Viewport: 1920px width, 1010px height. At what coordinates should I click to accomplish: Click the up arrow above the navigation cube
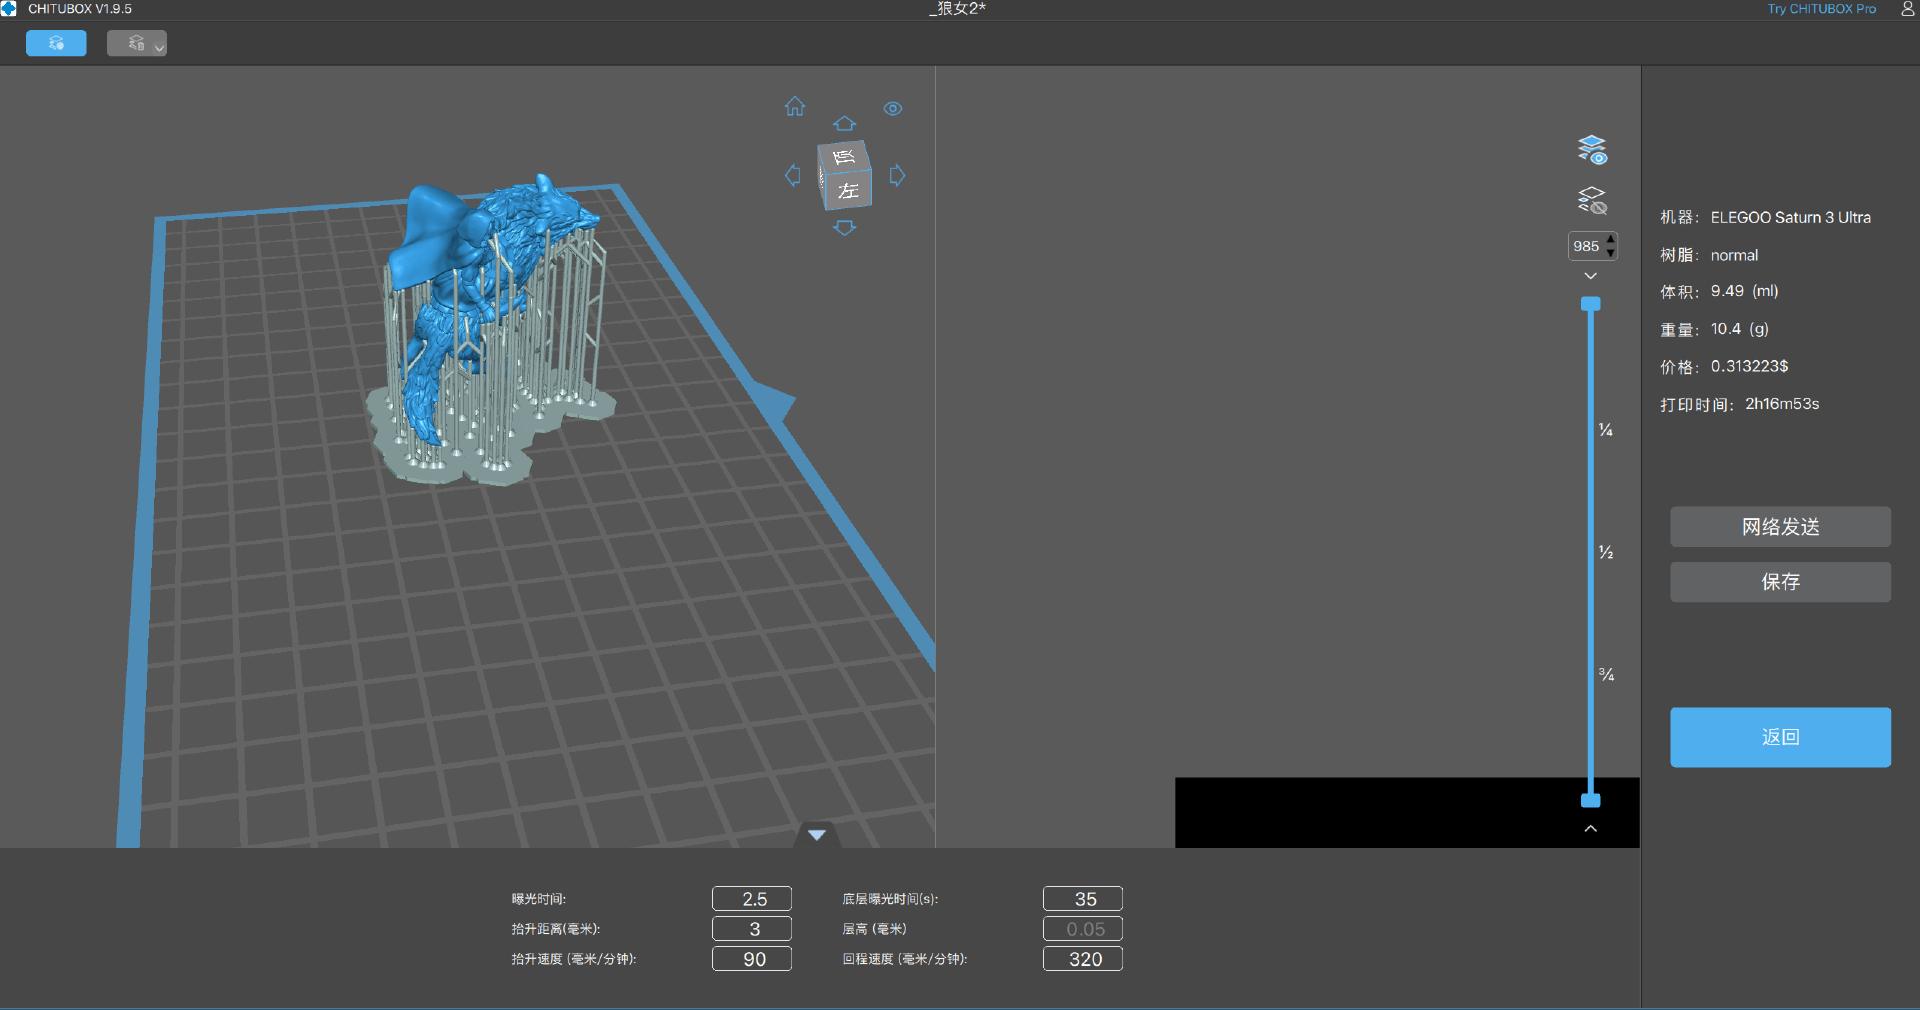845,124
